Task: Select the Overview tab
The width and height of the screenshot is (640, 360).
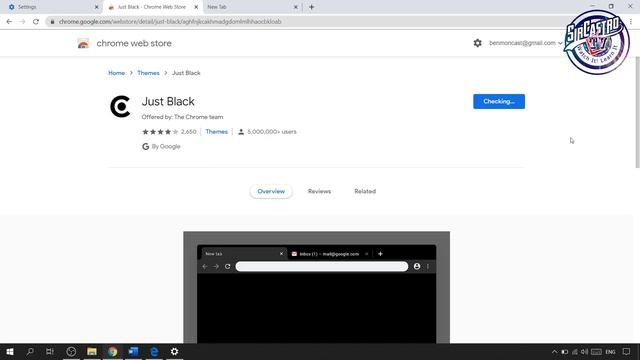Action: [271, 191]
